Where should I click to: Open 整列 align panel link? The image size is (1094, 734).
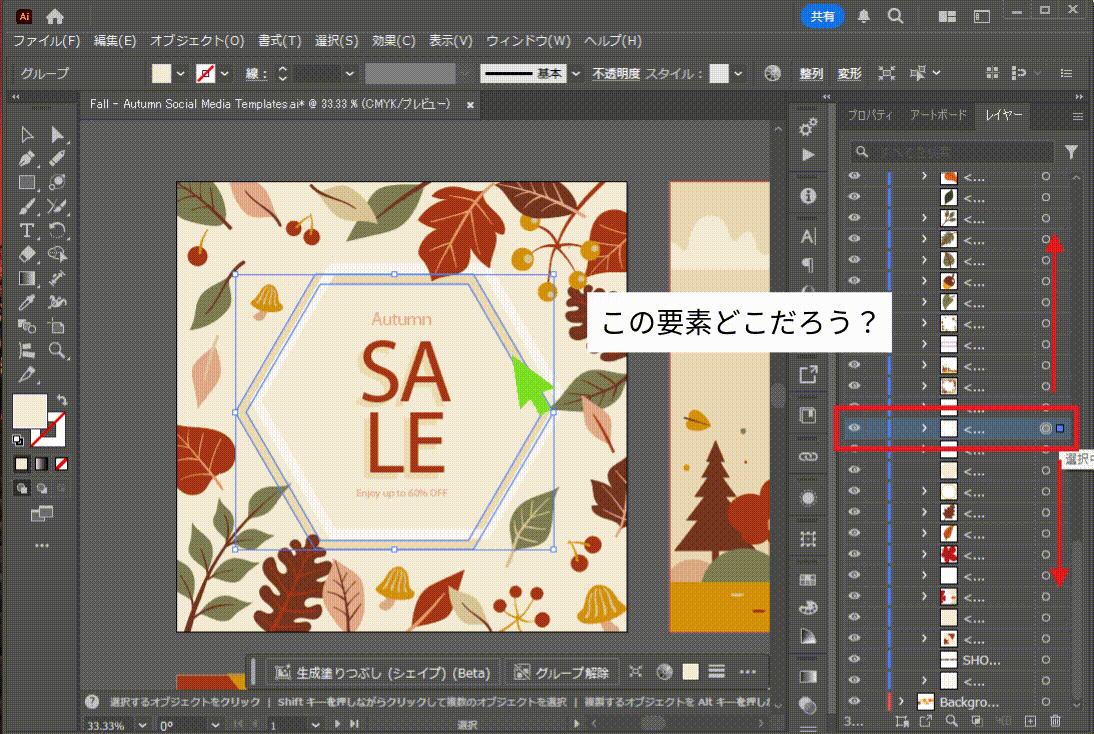(x=811, y=73)
